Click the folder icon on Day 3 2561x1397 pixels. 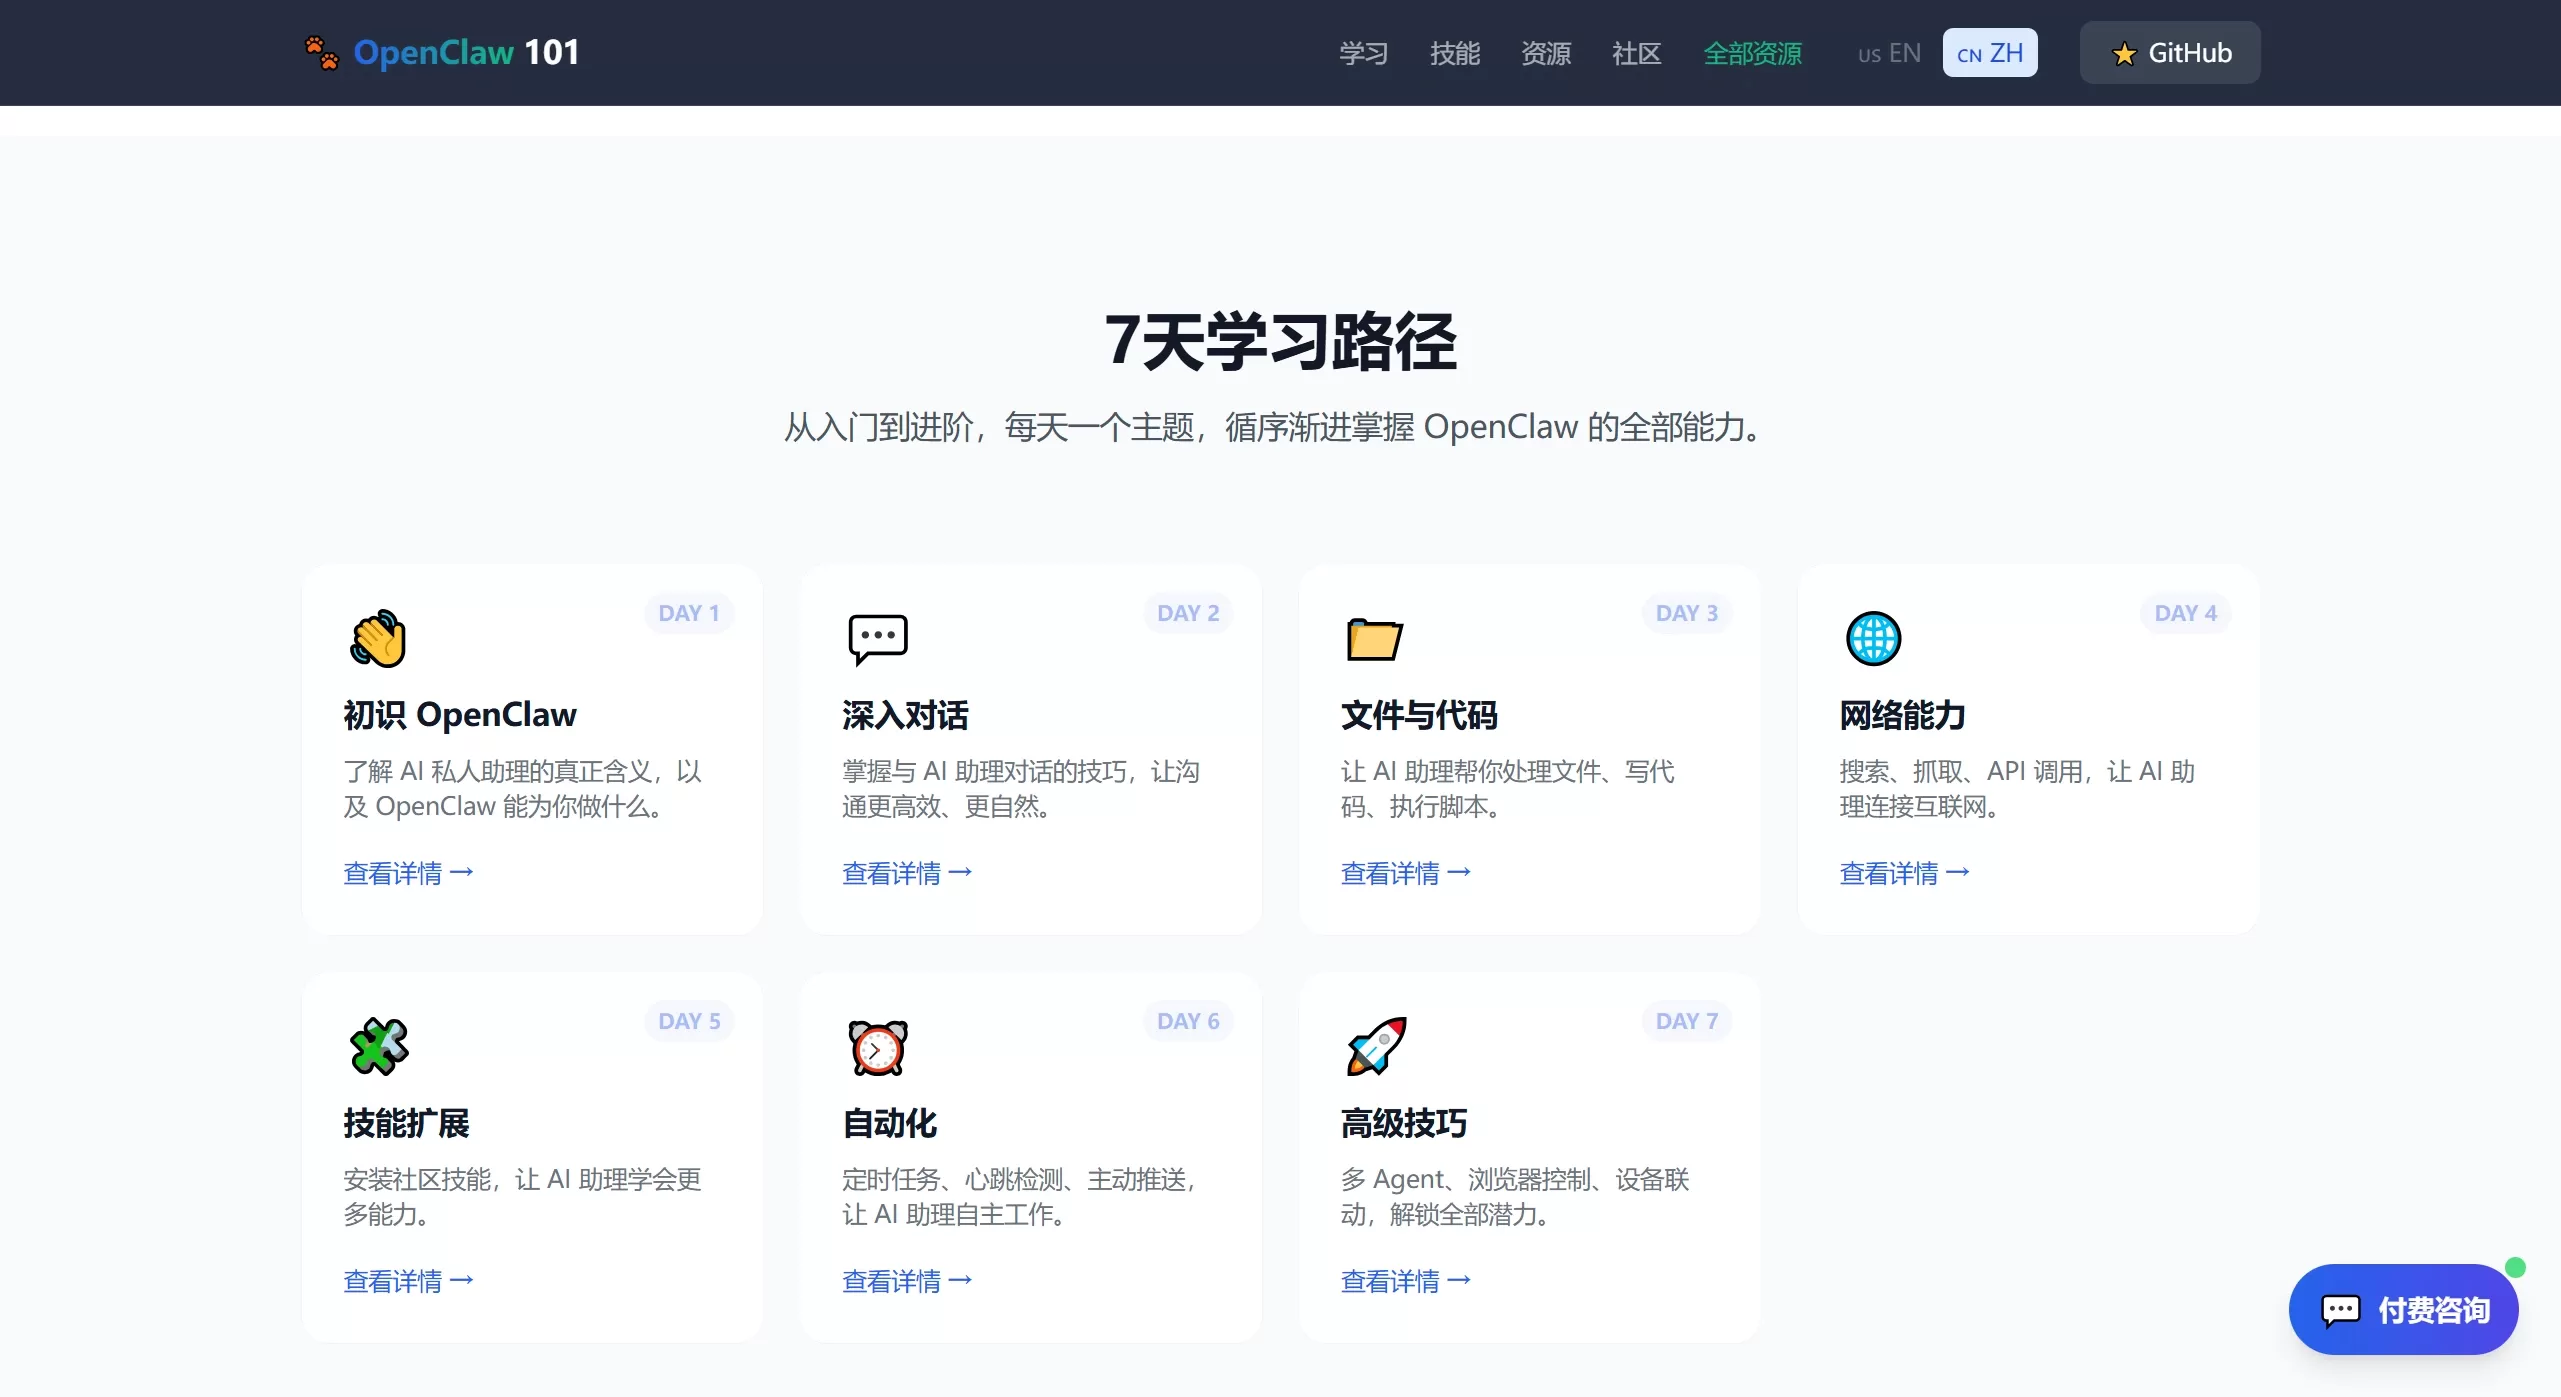pyautogui.click(x=1375, y=639)
